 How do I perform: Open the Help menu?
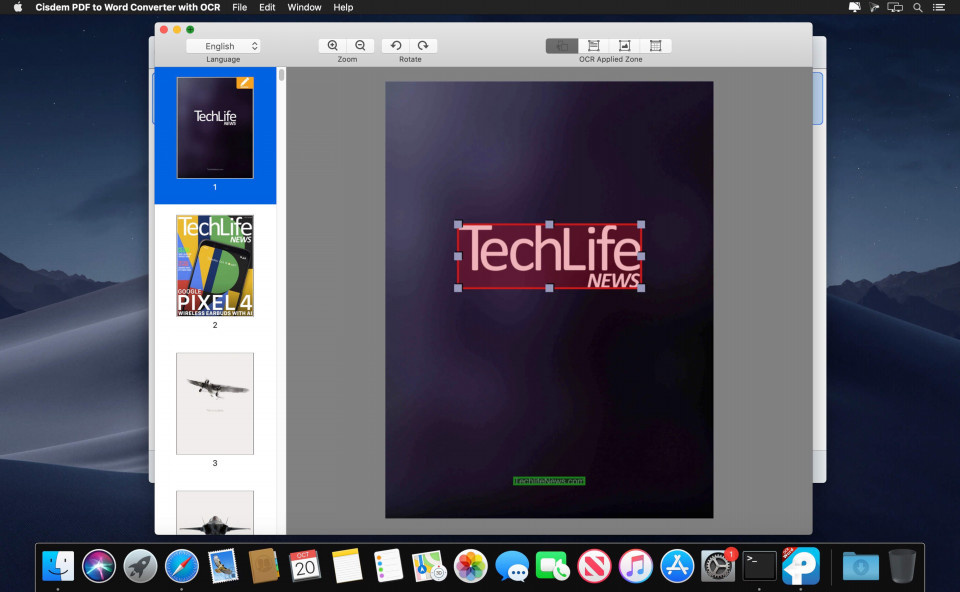pos(343,7)
